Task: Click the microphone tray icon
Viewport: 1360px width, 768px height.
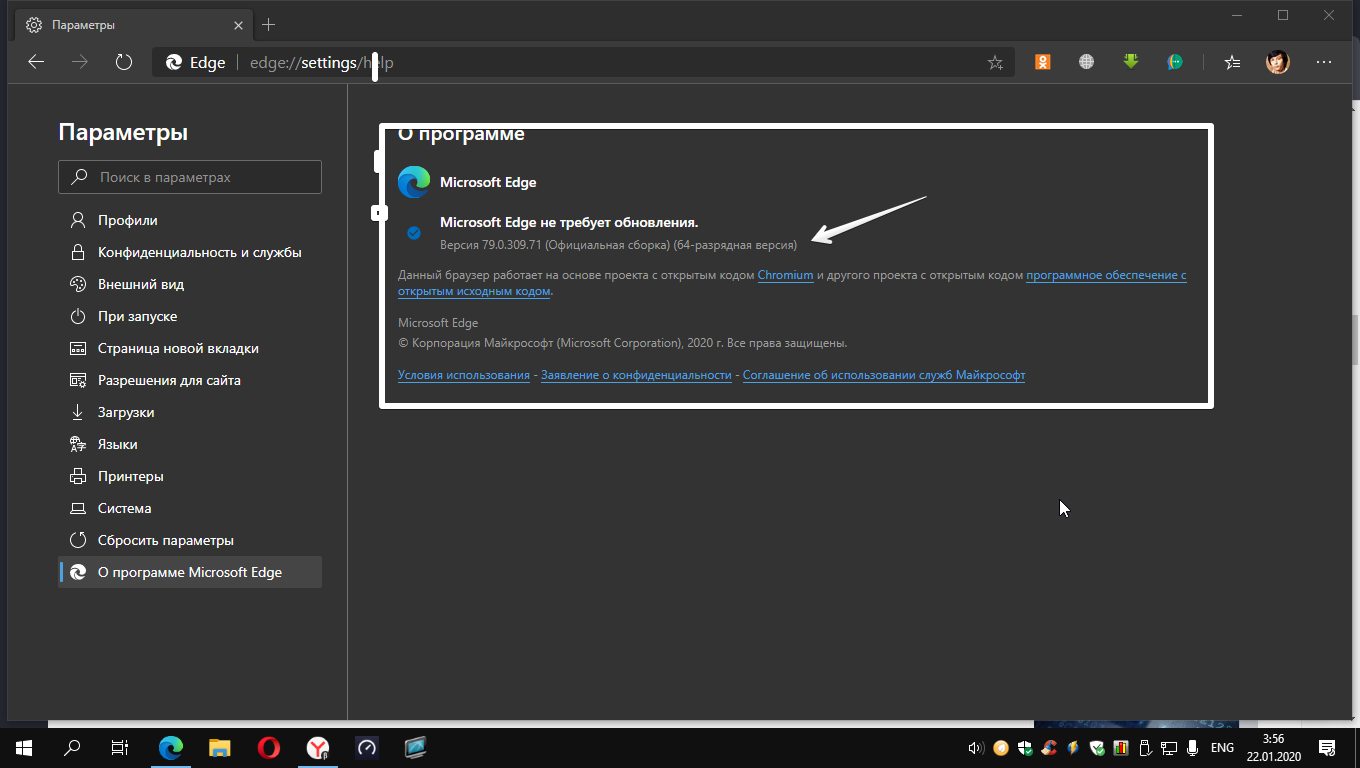Action: (x=1192, y=748)
